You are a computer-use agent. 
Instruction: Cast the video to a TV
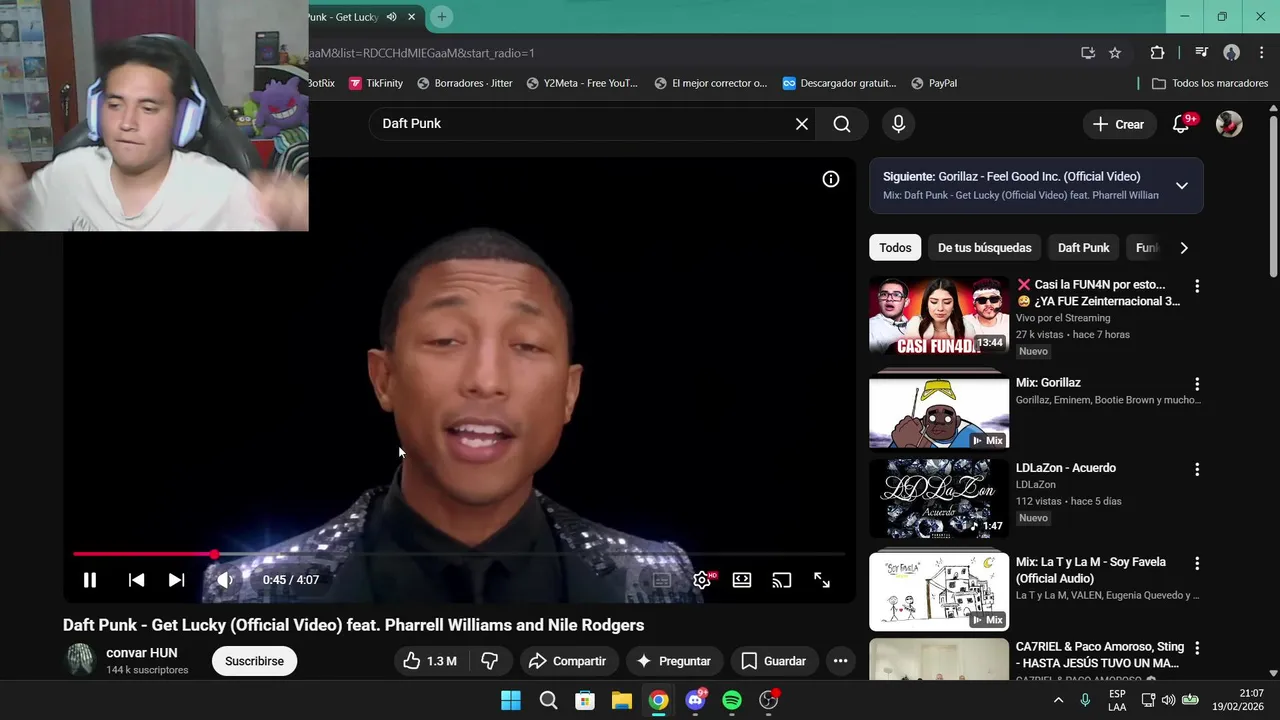click(x=782, y=580)
